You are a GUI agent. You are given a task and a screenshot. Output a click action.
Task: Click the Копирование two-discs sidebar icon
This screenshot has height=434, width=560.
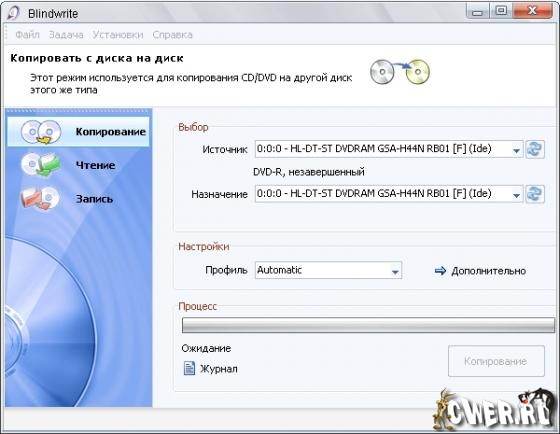(41, 132)
